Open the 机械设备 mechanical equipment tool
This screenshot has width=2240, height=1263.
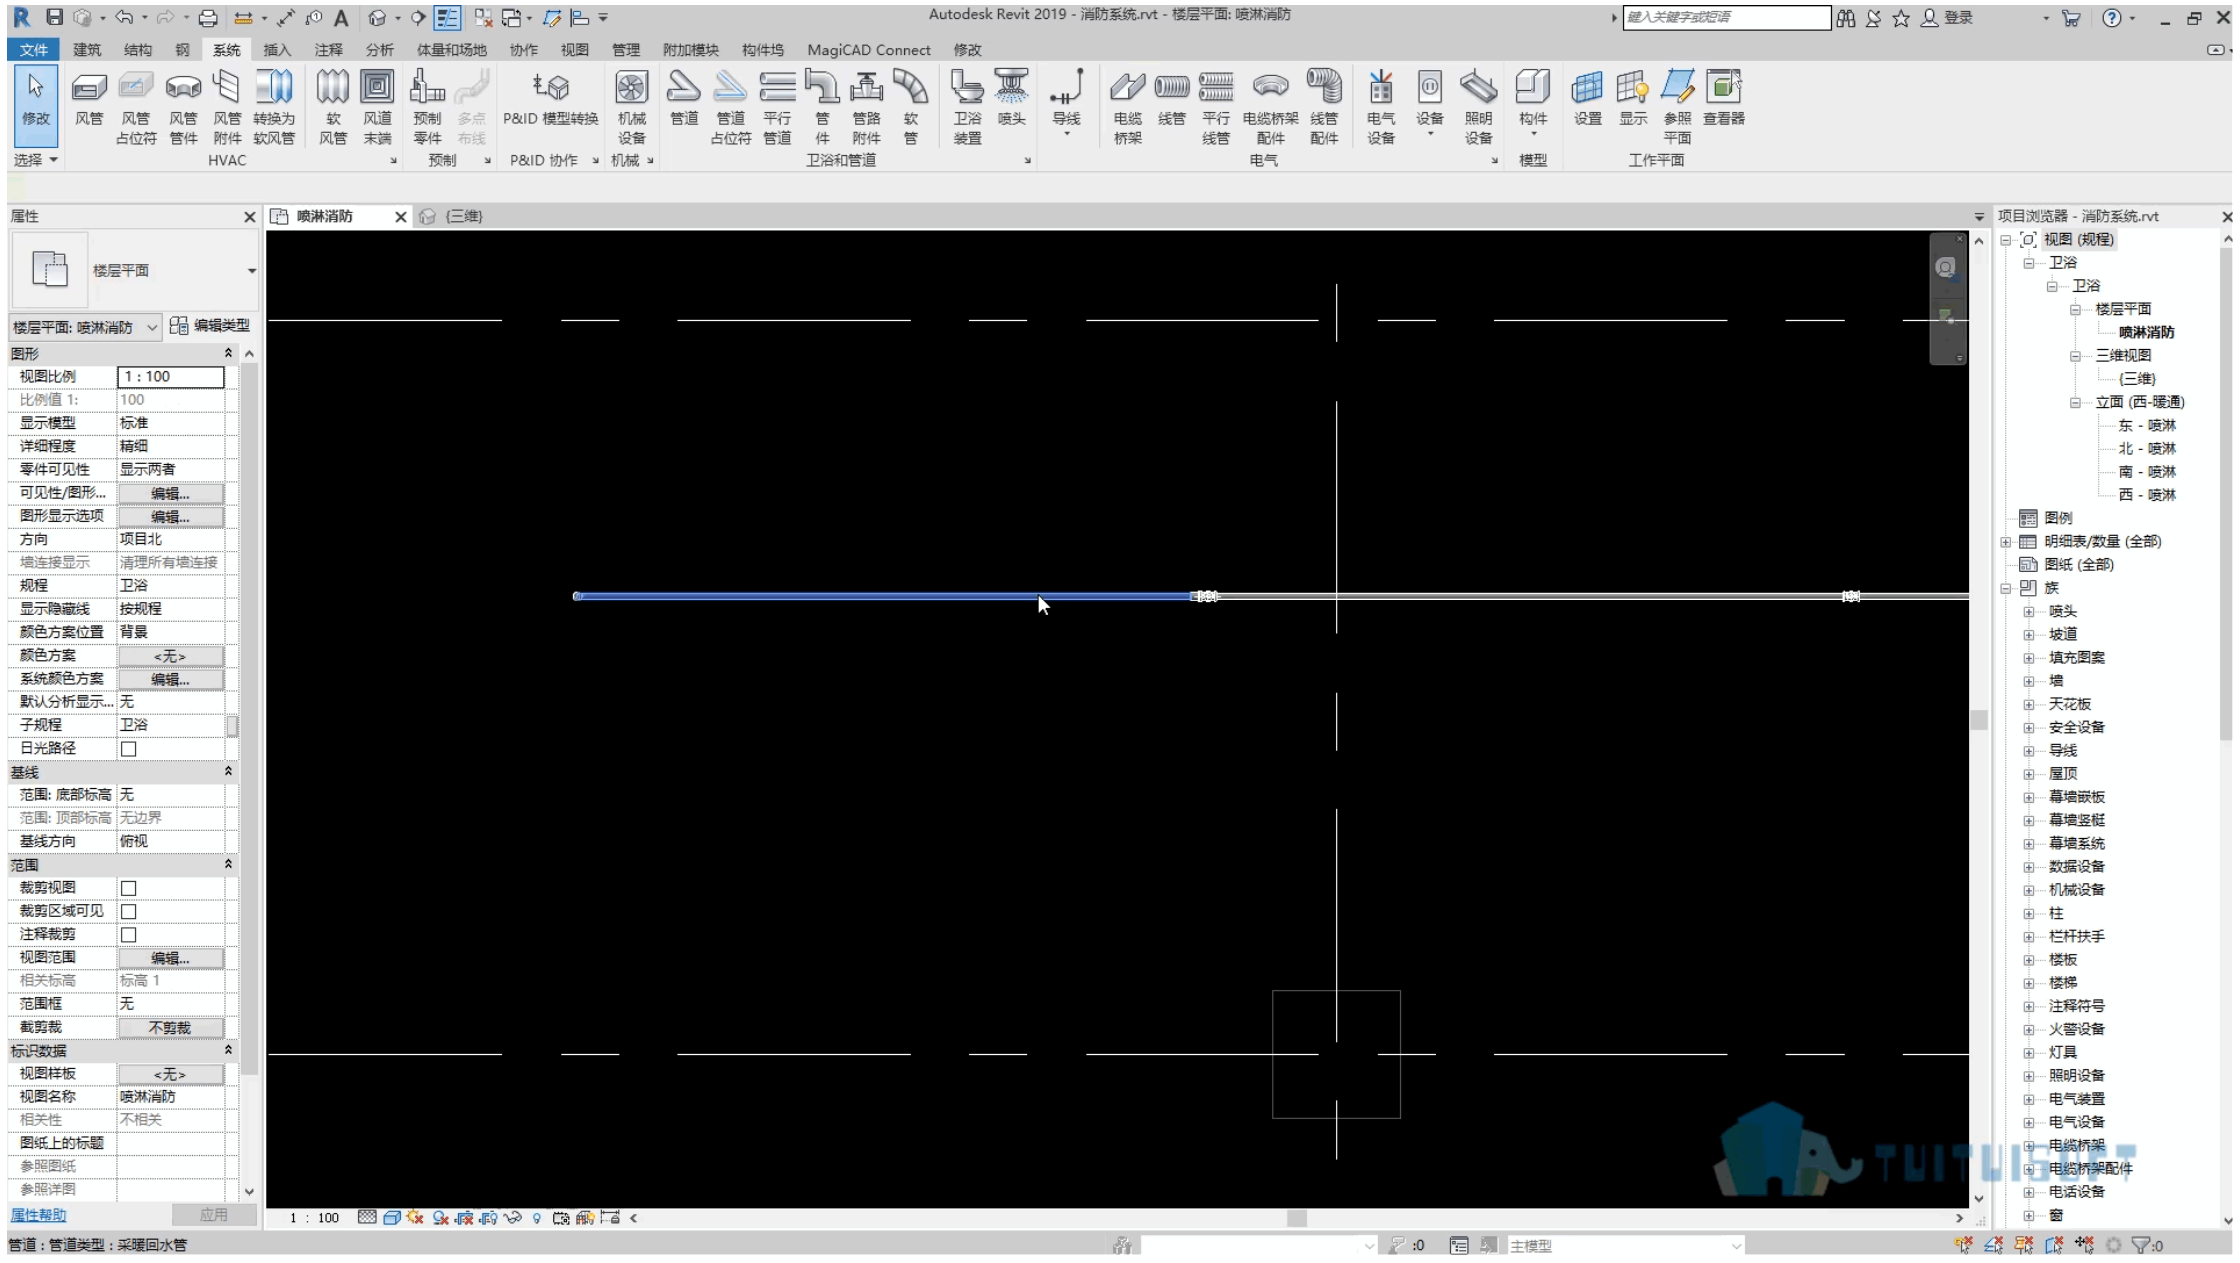pyautogui.click(x=631, y=108)
